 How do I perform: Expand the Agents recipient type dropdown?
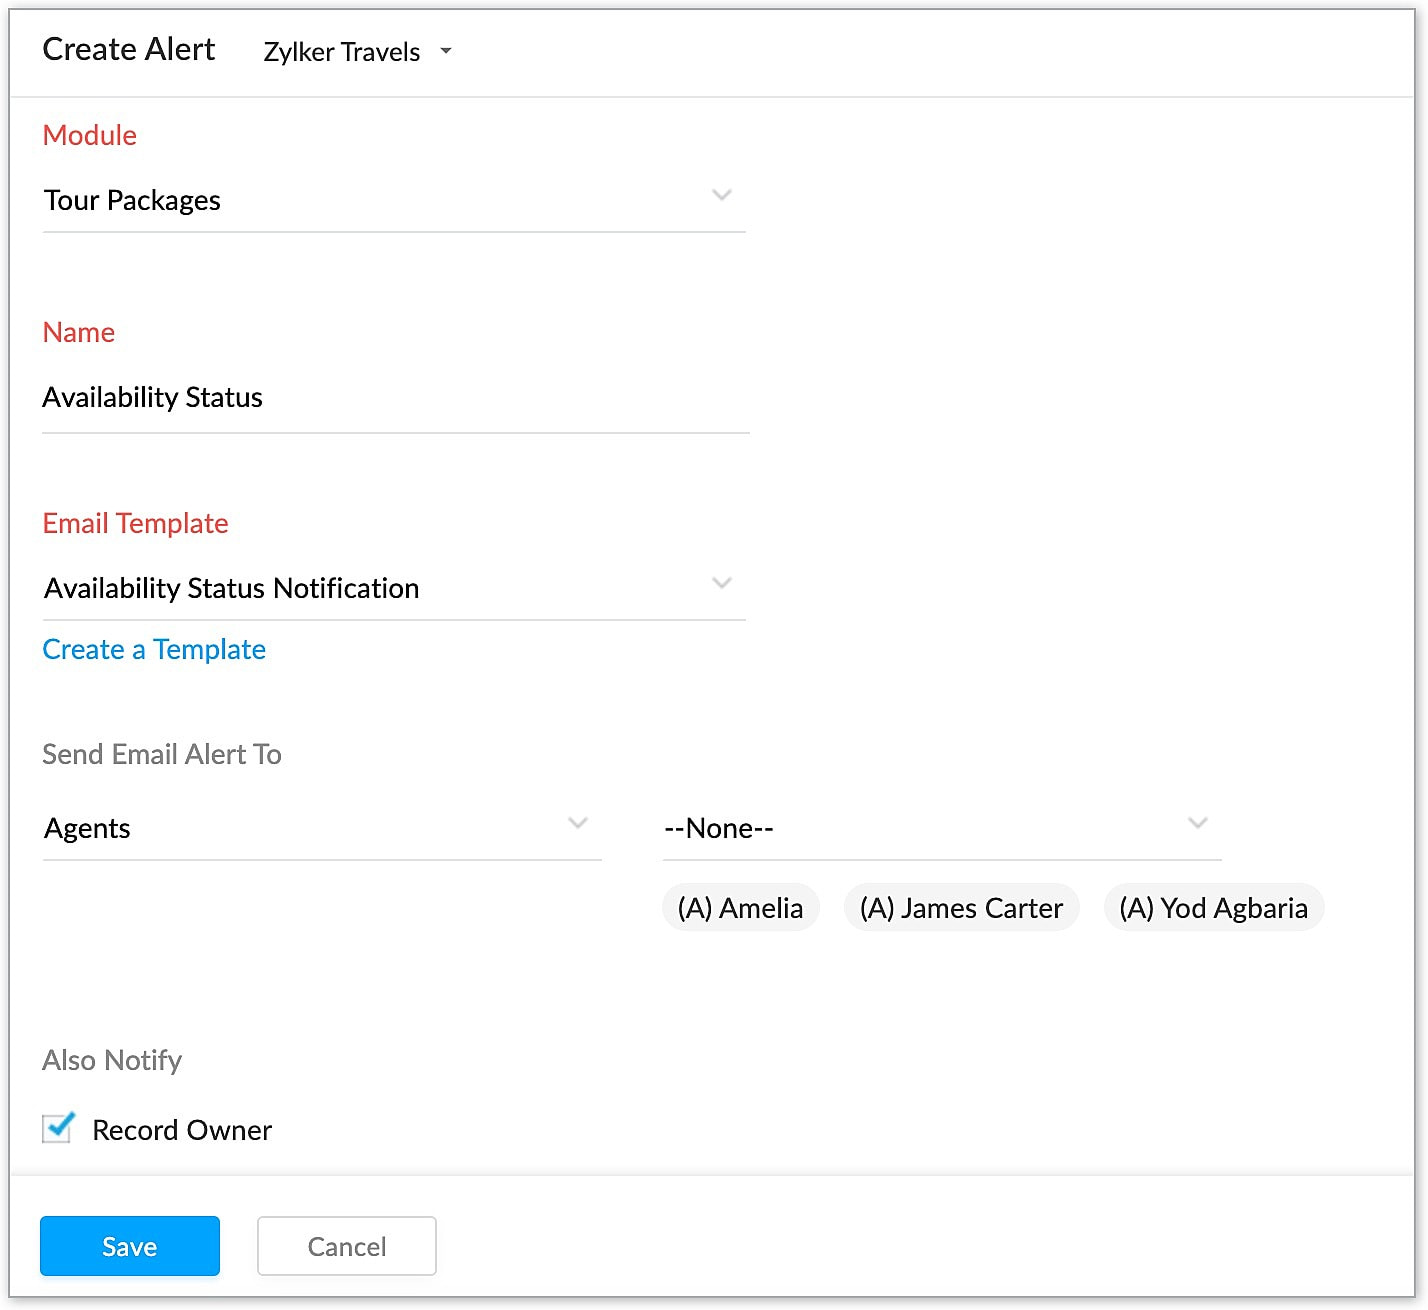click(x=322, y=828)
